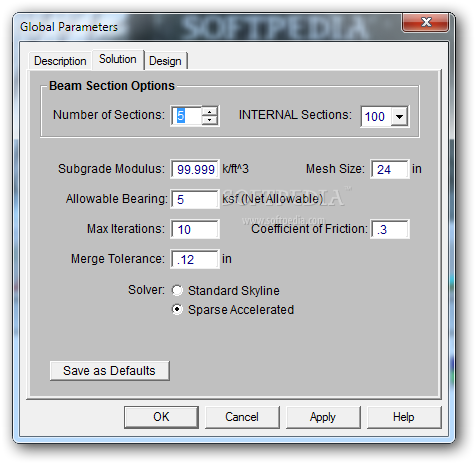The width and height of the screenshot is (476, 464).
Task: Close the Global Parameters dialog
Action: [x=426, y=23]
